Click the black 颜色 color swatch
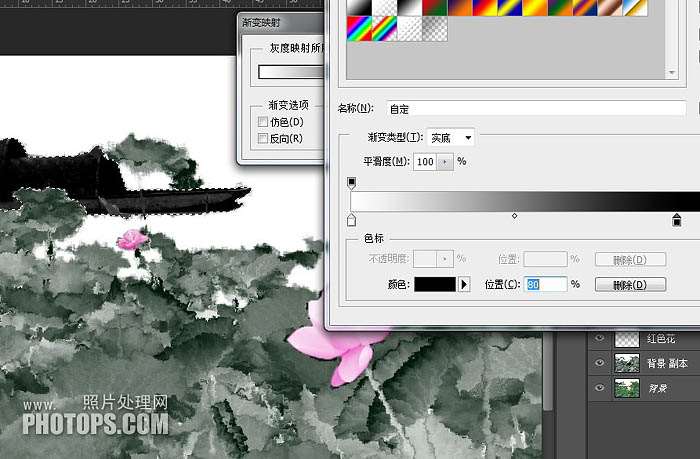 point(434,285)
